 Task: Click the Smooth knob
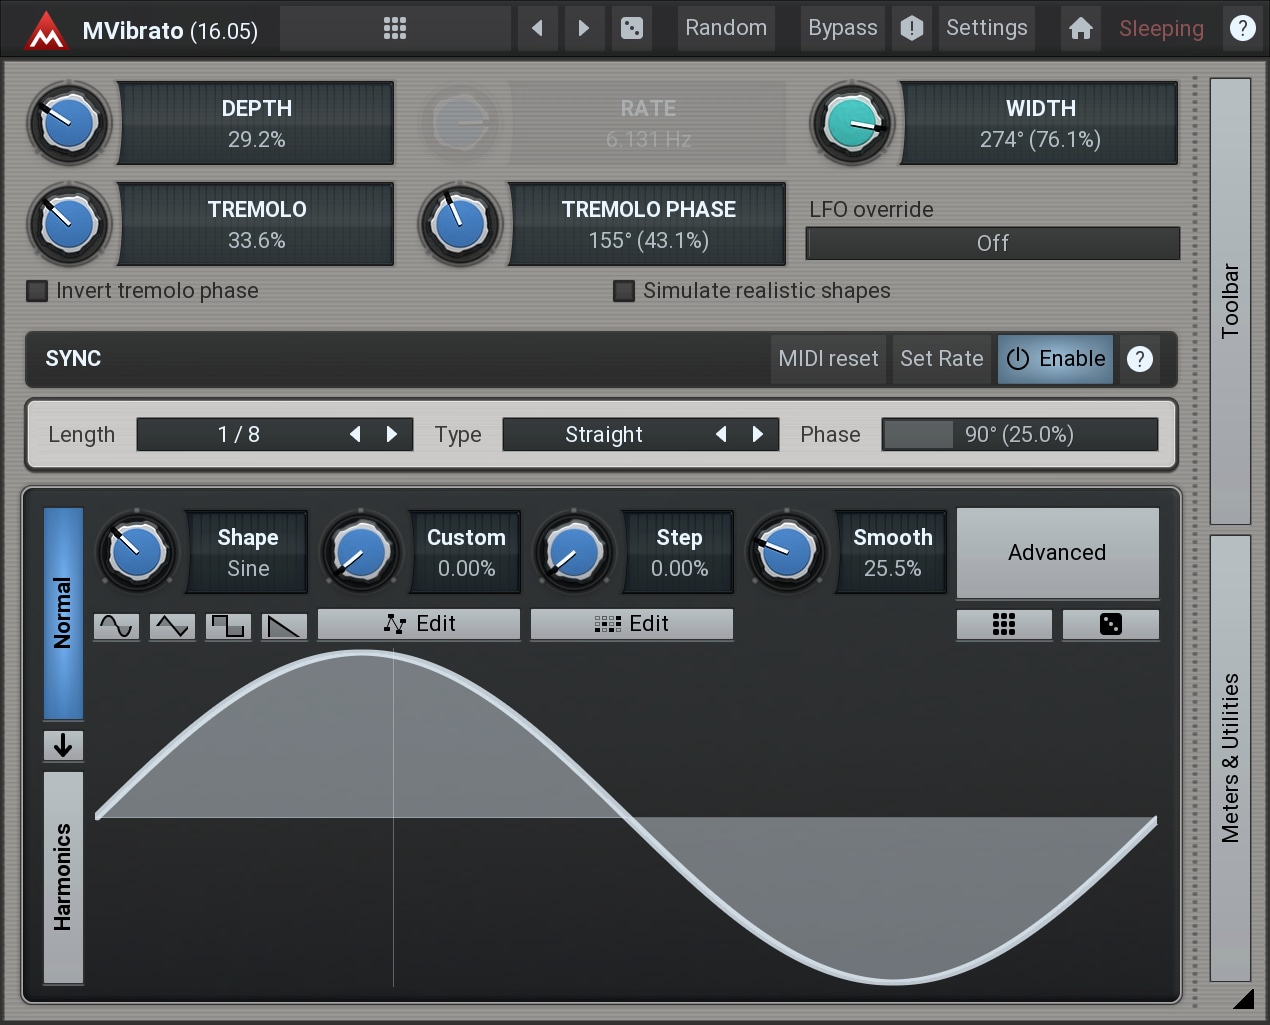[787, 552]
